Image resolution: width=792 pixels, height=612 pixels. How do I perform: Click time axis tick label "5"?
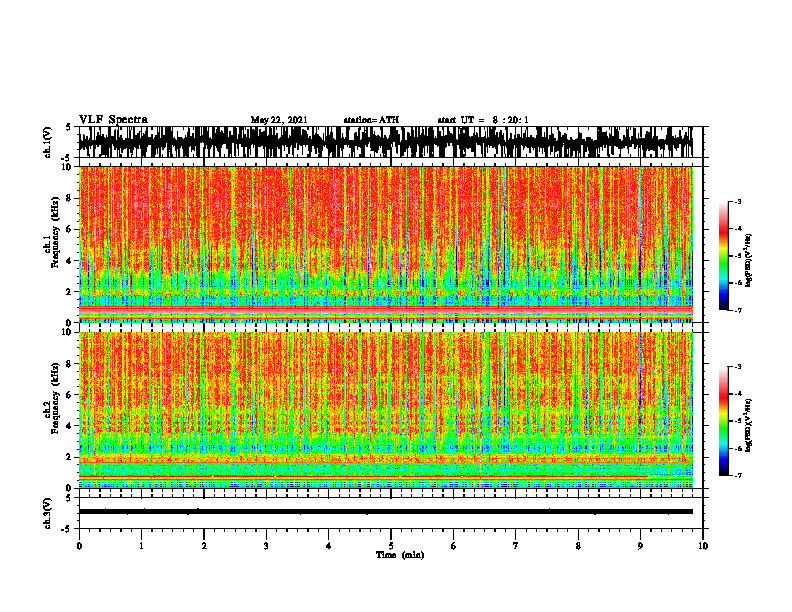coord(391,546)
